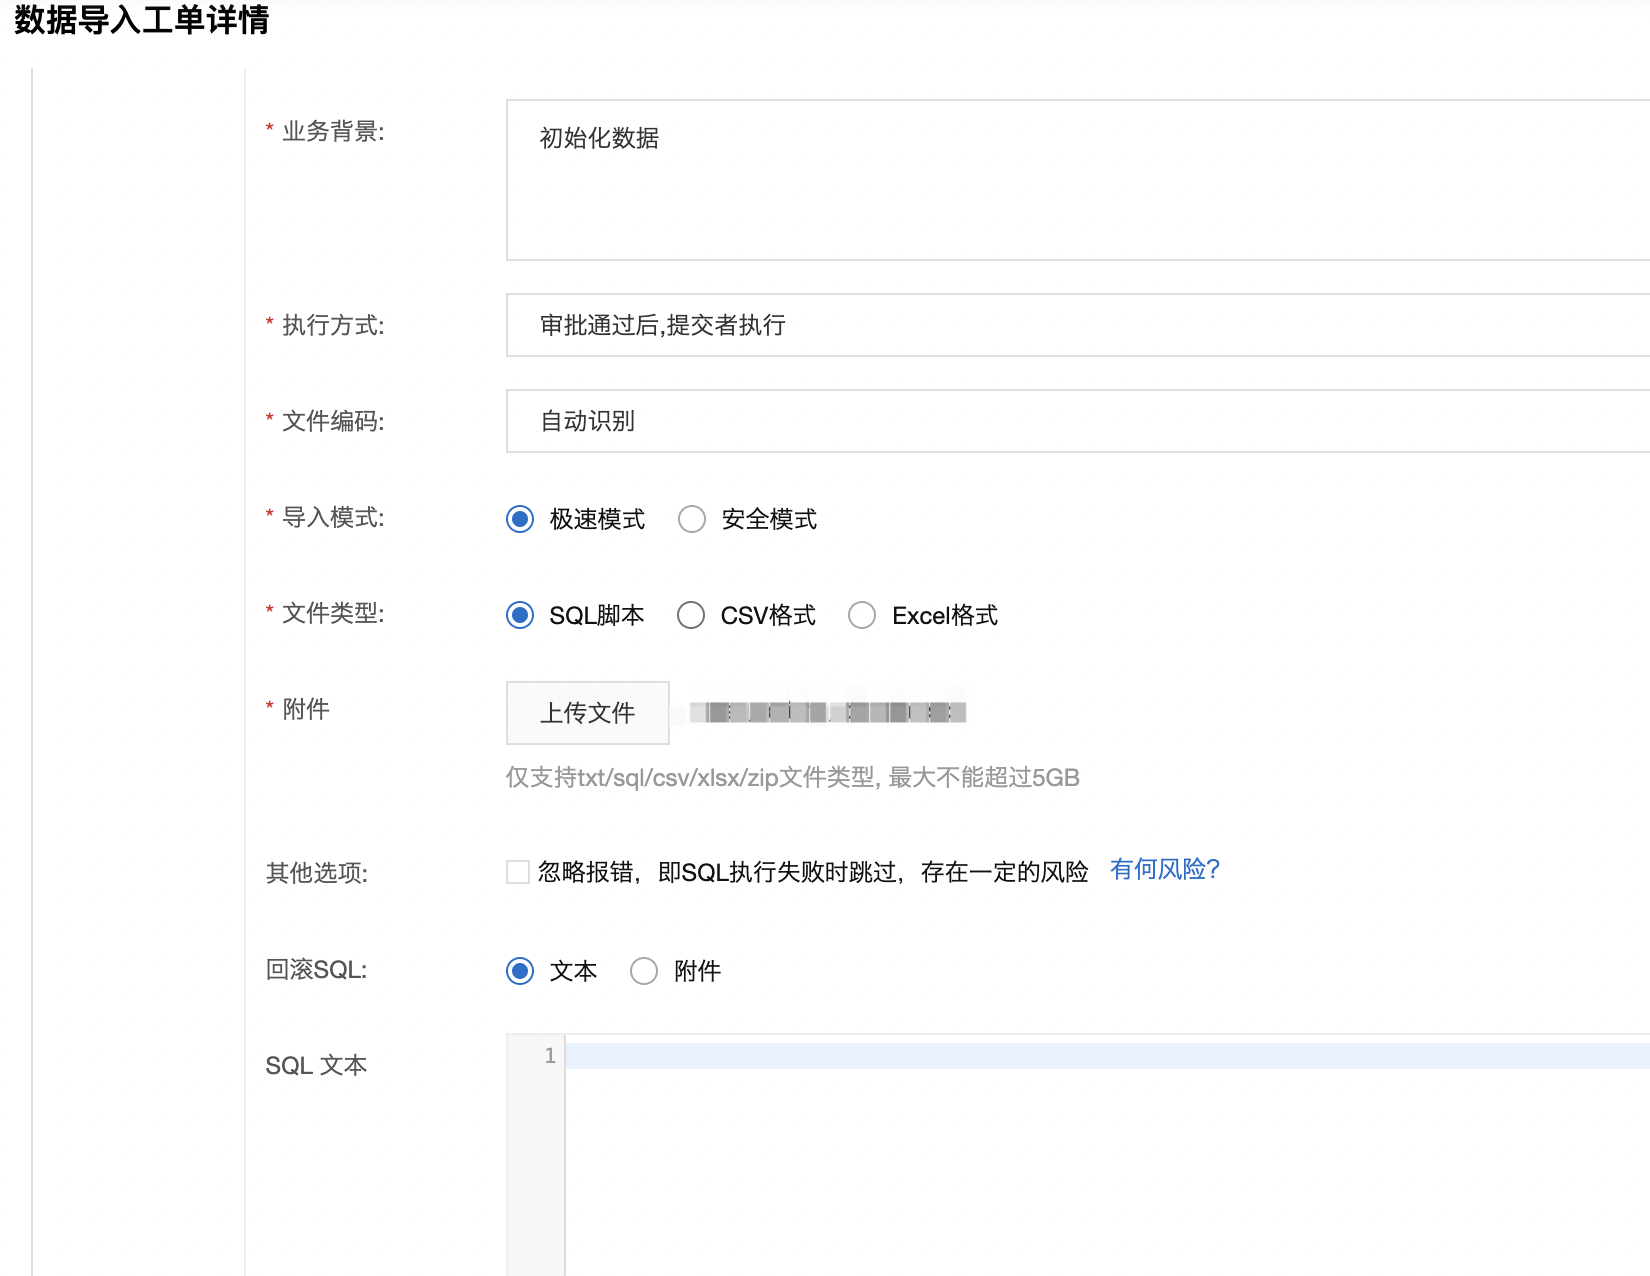
Task: Set rollback SQL to 文本
Action: (x=520, y=971)
